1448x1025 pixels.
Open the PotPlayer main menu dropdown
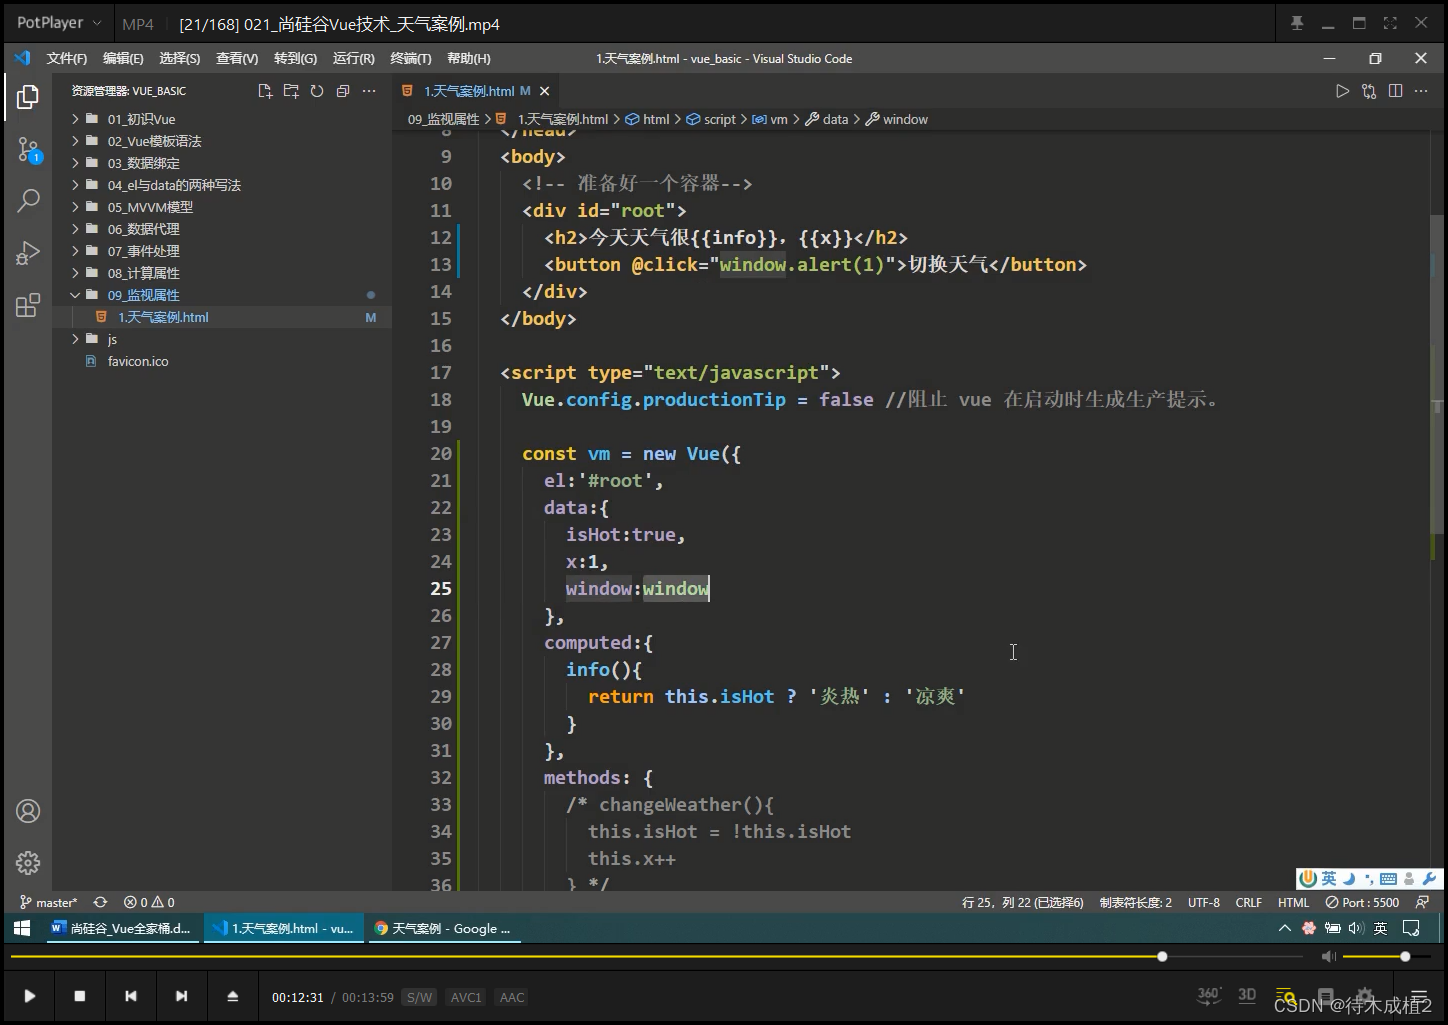(x=59, y=23)
